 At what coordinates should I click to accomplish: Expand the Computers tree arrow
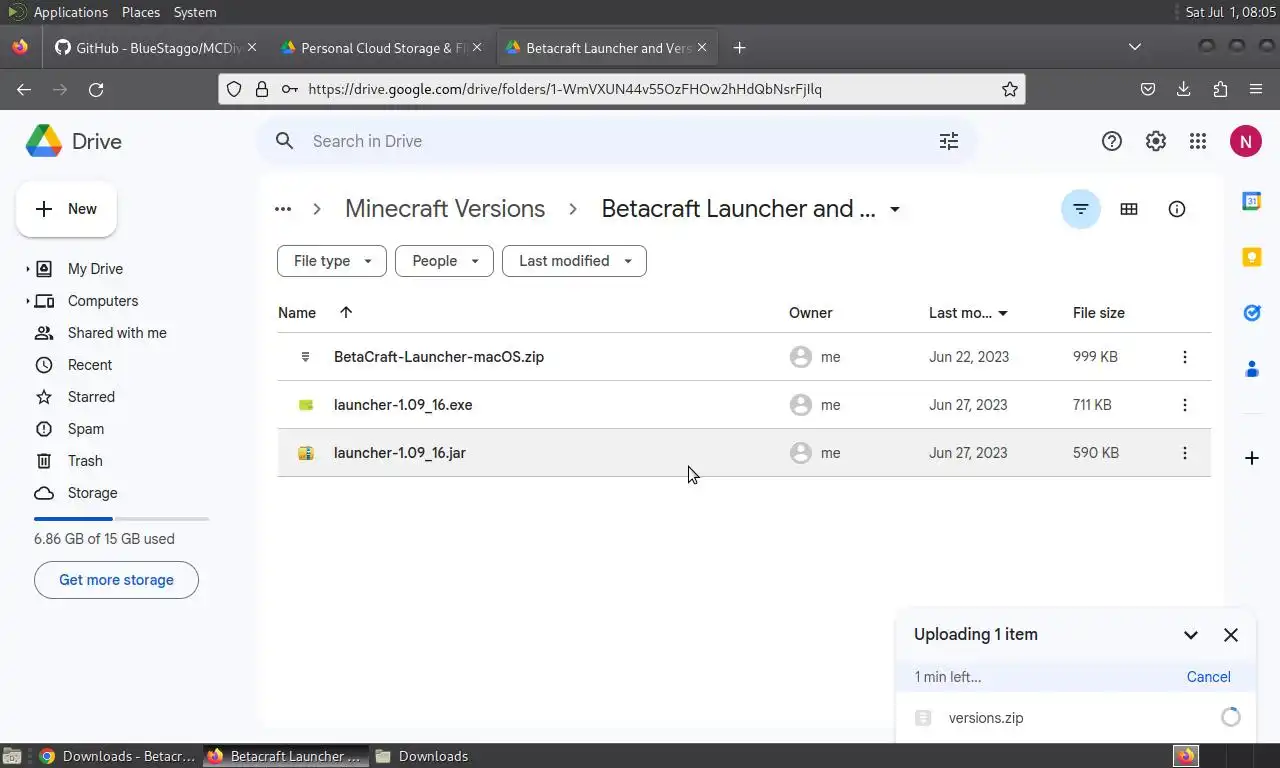[28, 301]
